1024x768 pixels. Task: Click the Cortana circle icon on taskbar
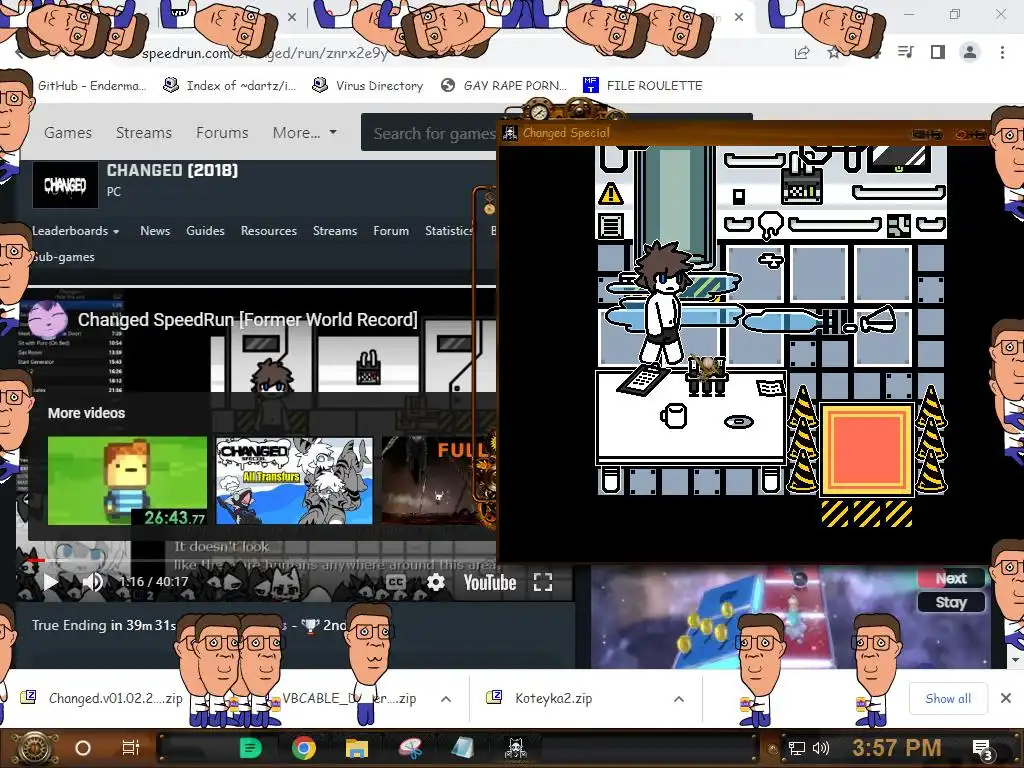[x=83, y=748]
